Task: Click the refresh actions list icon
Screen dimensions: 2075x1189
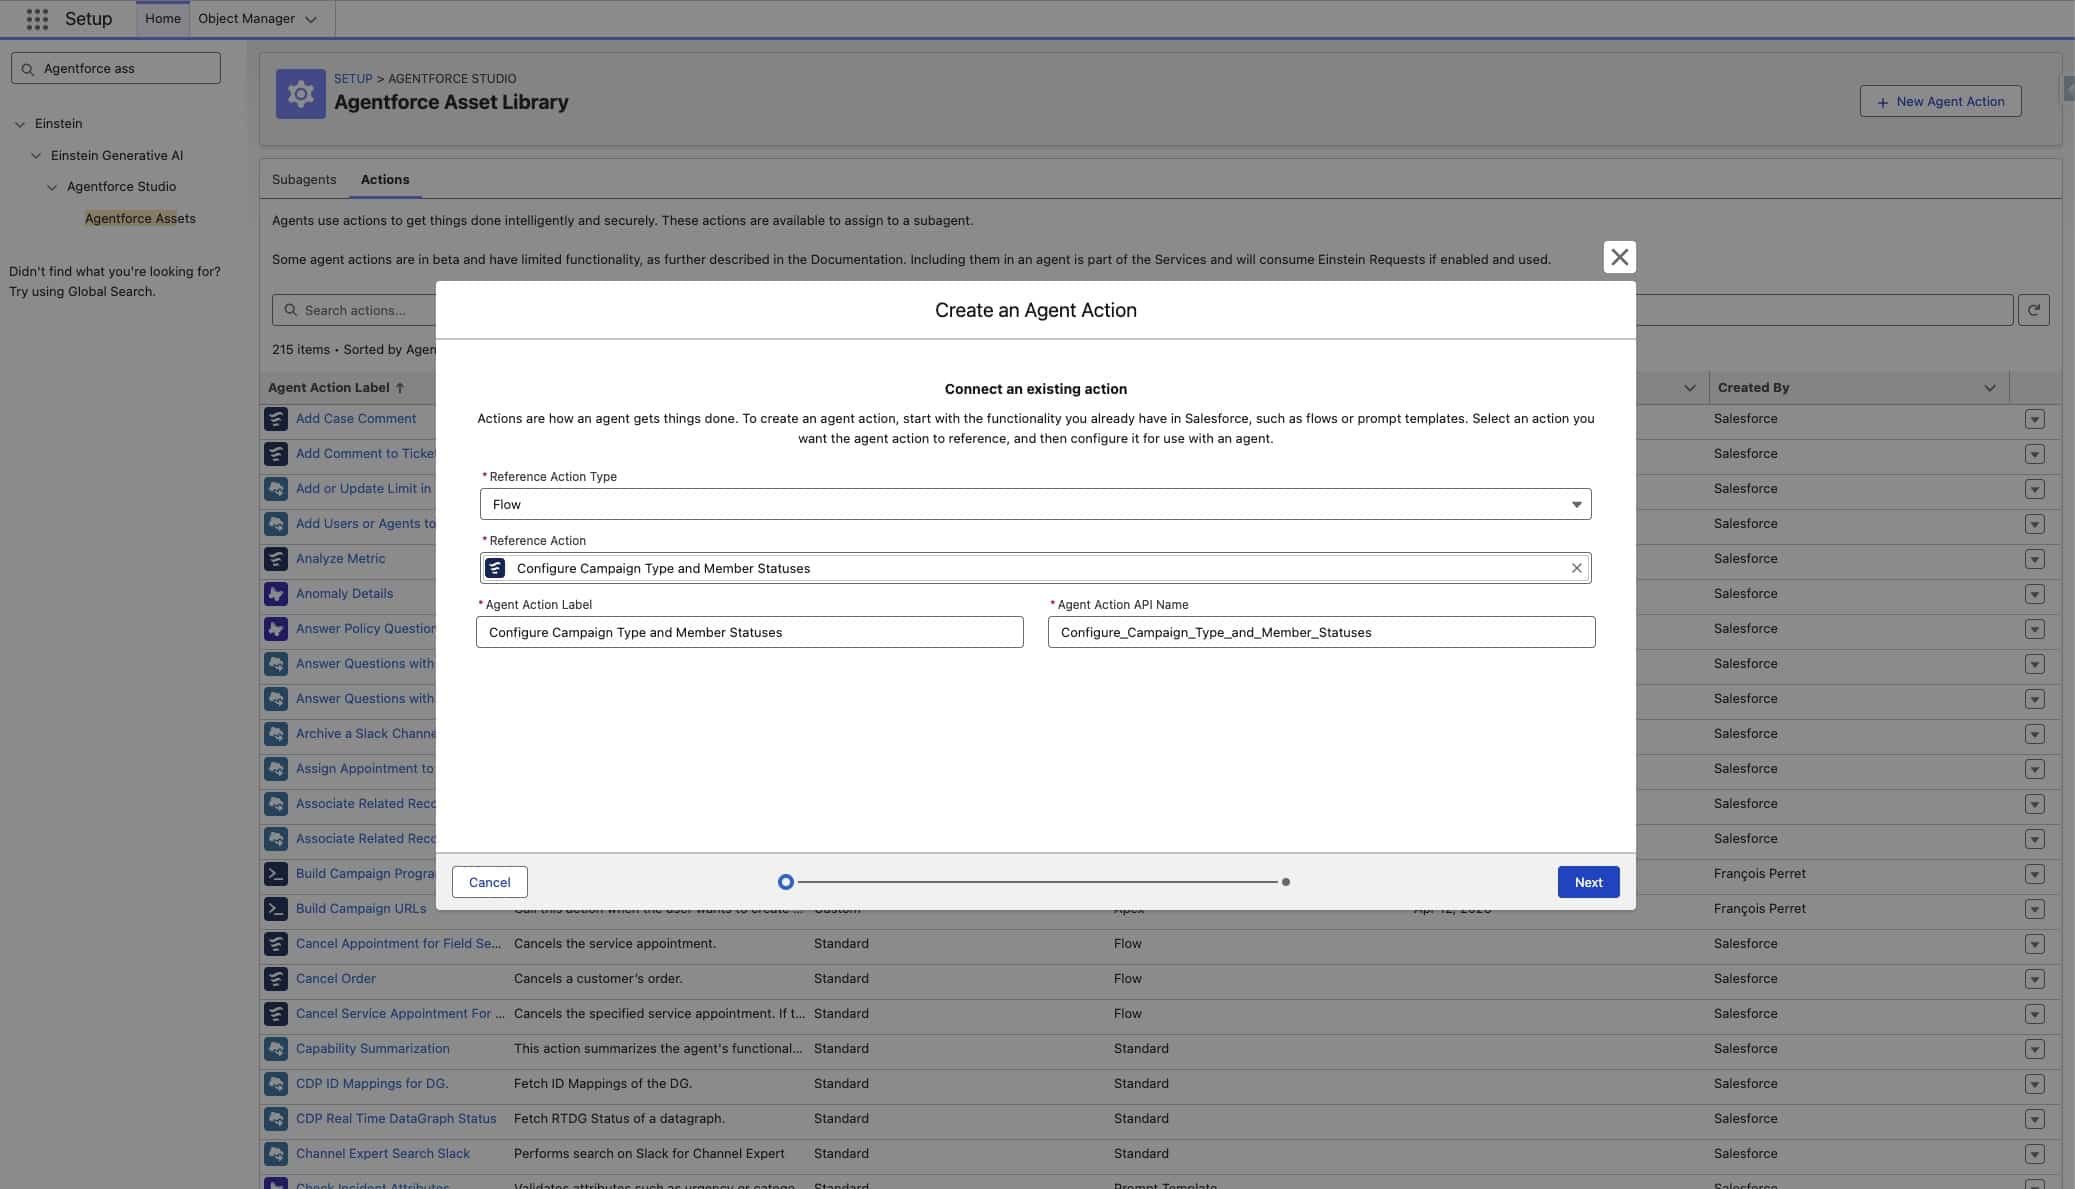Action: (2033, 310)
